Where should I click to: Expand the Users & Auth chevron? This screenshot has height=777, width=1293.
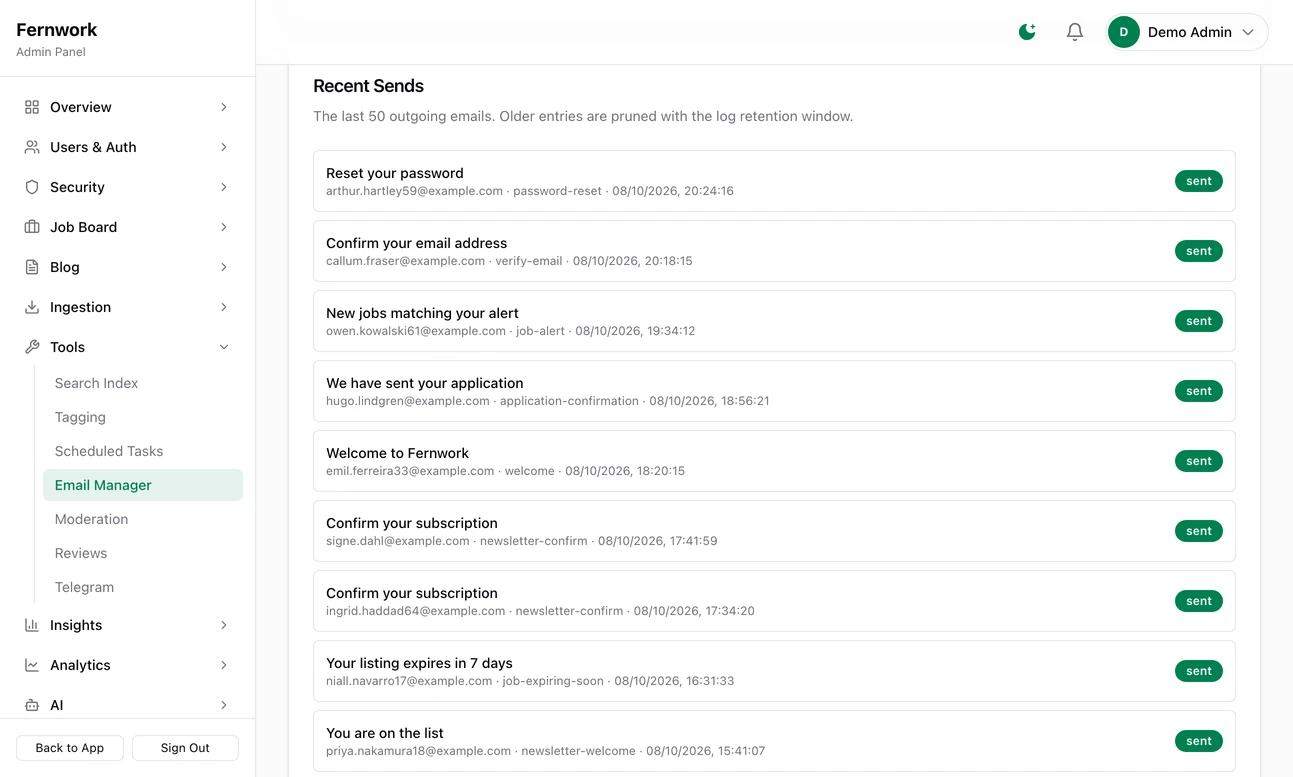[x=224, y=147]
